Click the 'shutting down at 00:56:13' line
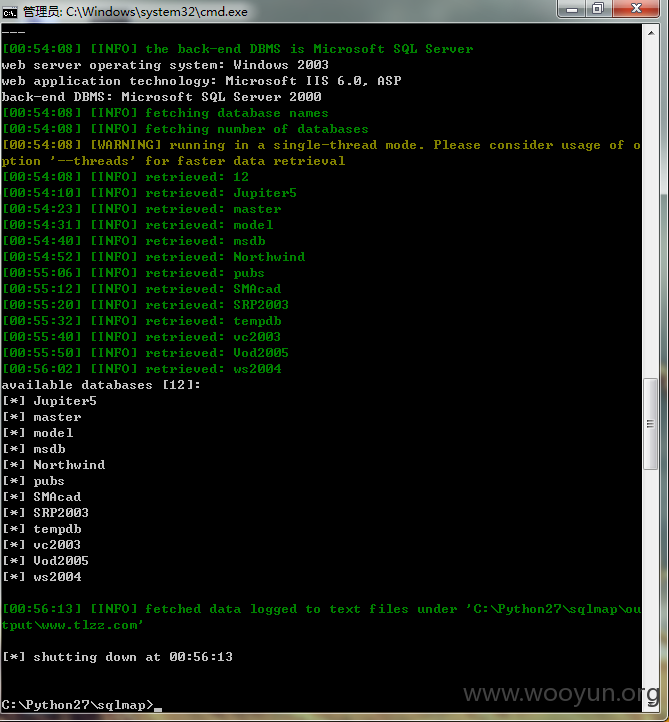 click(117, 657)
